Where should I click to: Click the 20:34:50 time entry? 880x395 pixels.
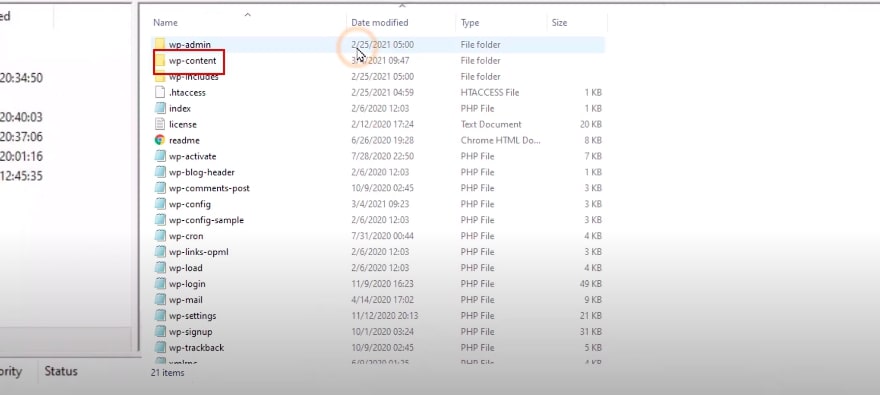(x=21, y=78)
